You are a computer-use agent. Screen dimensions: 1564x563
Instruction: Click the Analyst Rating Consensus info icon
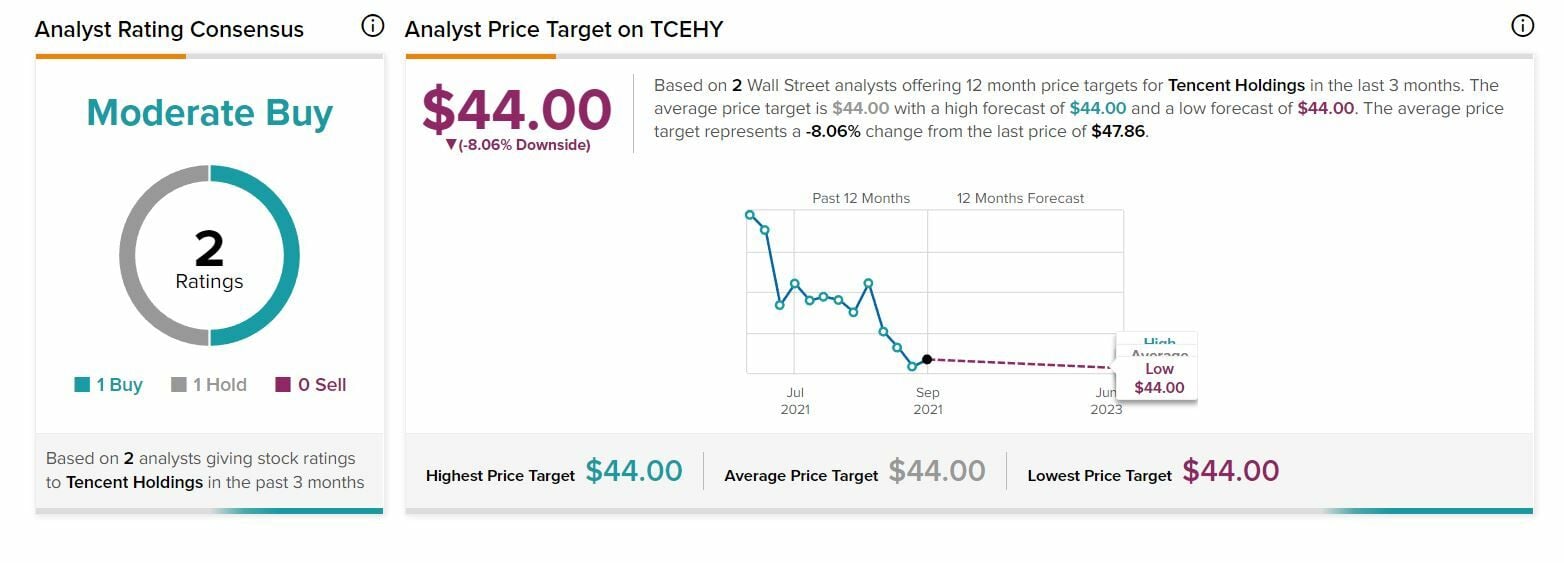click(x=372, y=27)
